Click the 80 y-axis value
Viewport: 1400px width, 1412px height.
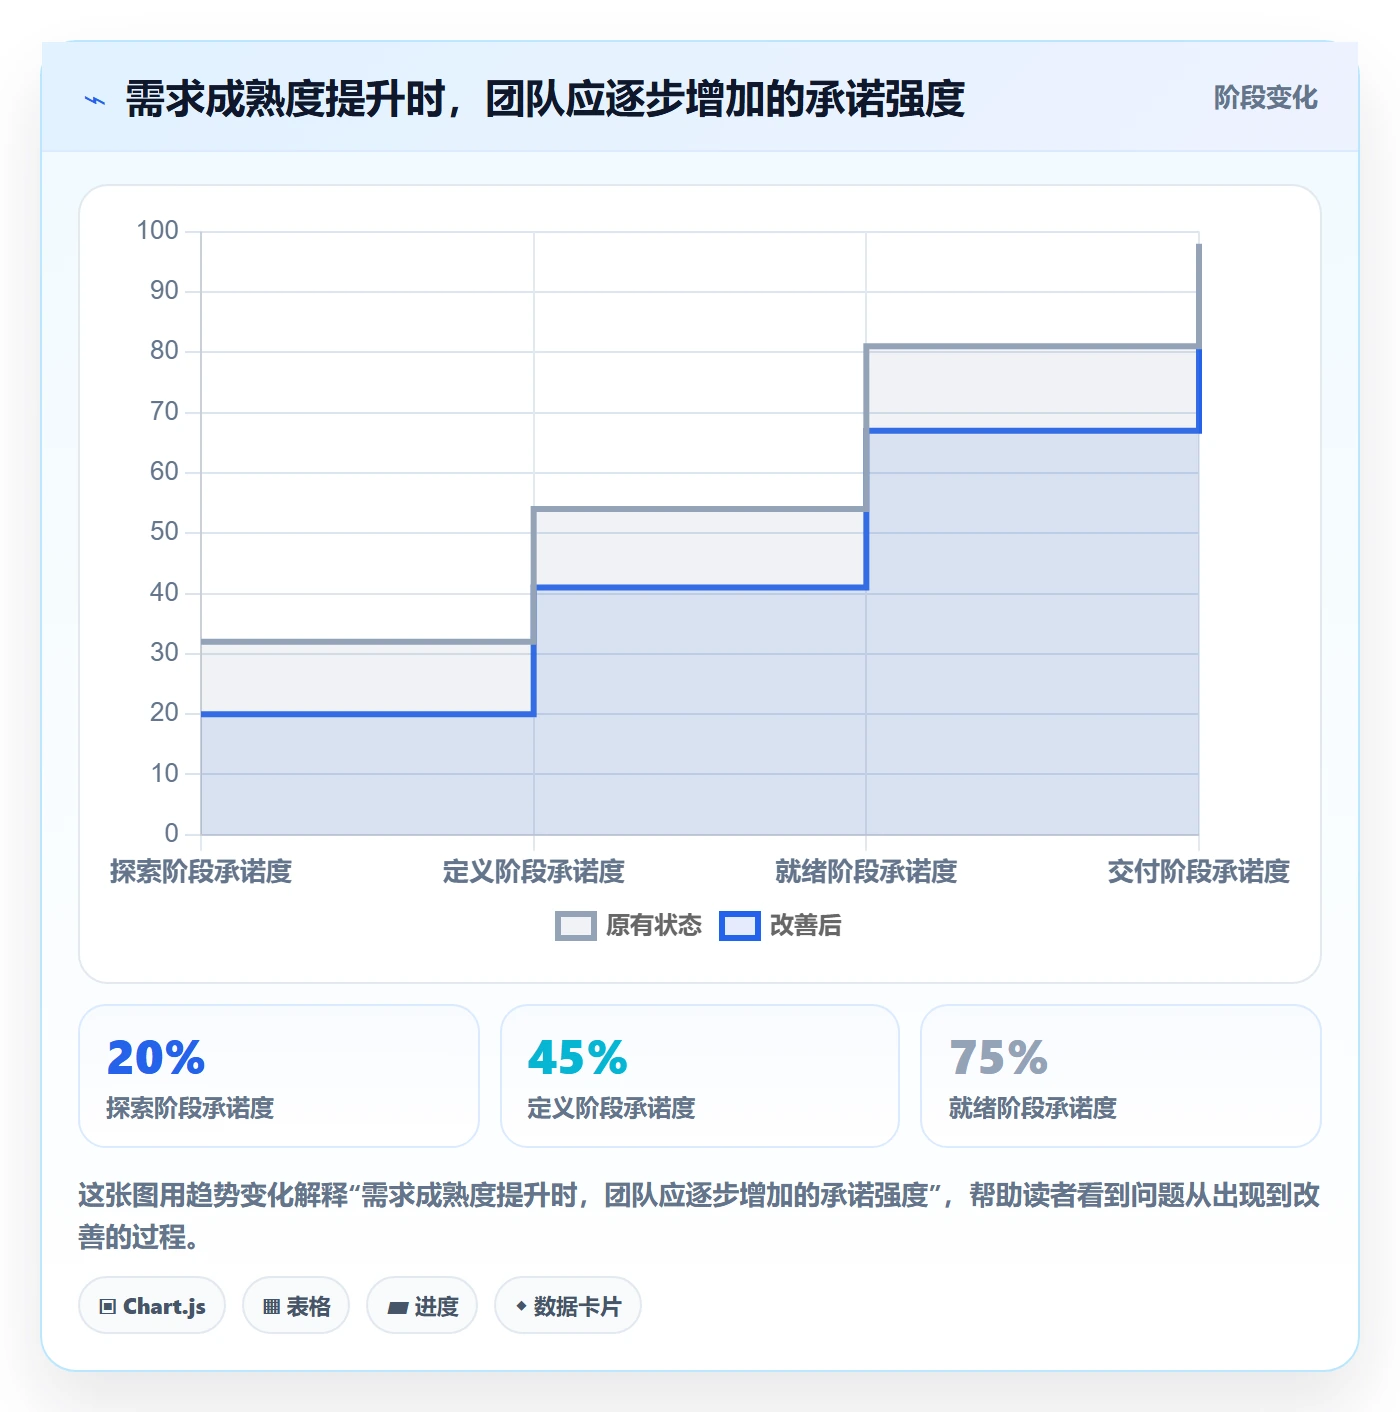tap(164, 351)
